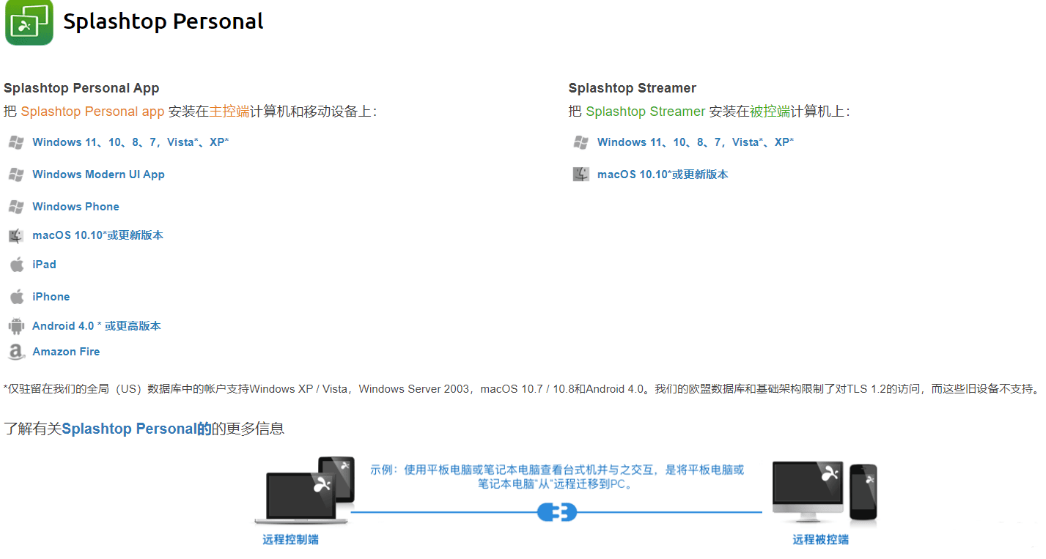The height and width of the screenshot is (559, 1046).
Task: Click the Android robot icon
Action: pos(16,326)
